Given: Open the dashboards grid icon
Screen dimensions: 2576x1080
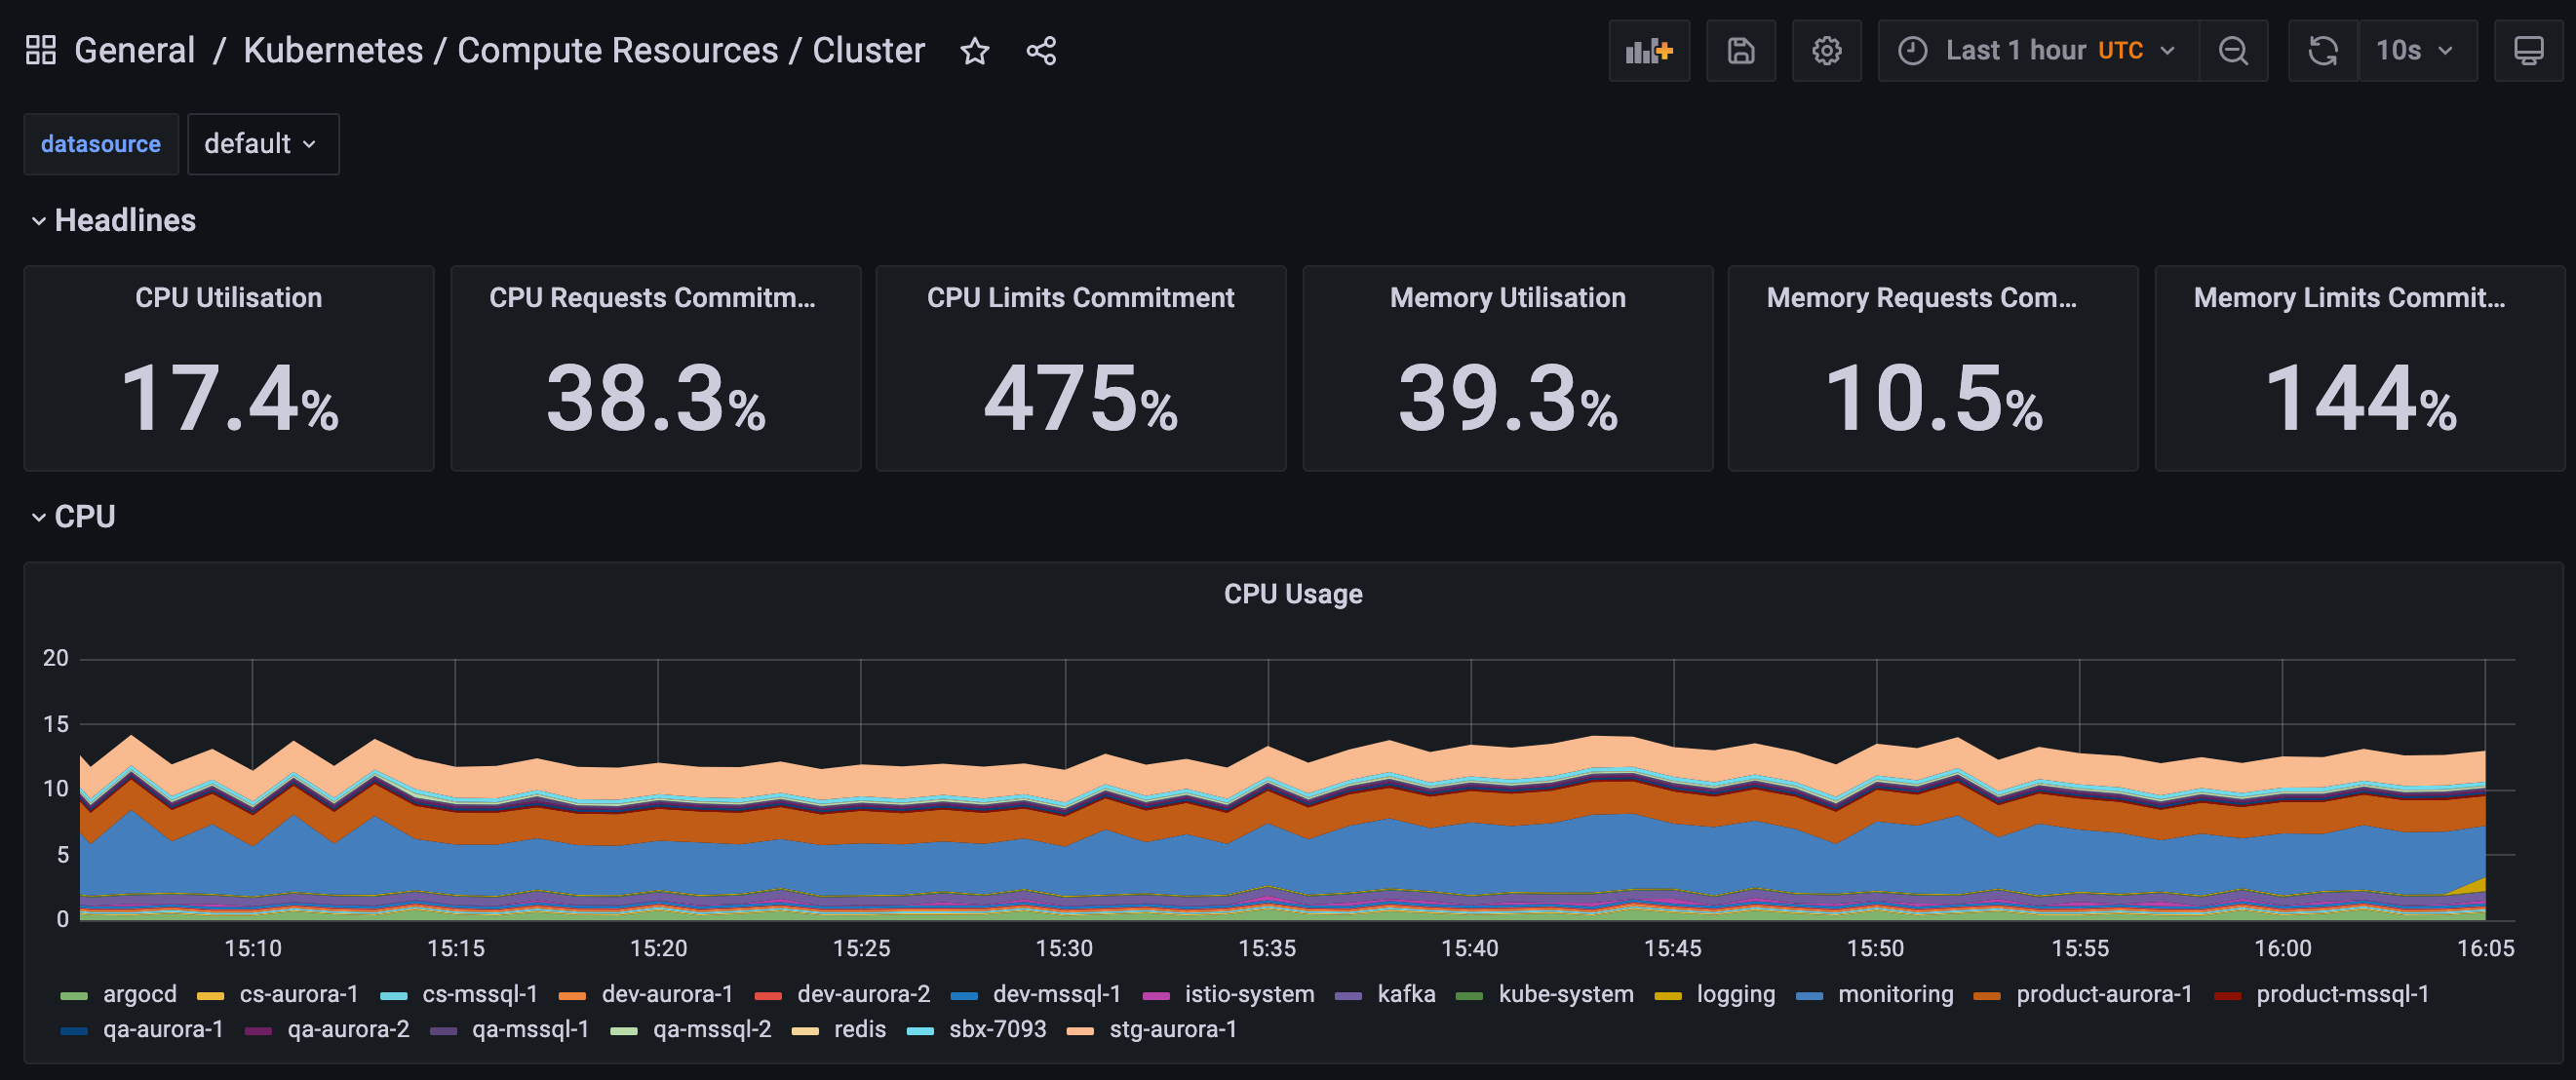Looking at the screenshot, I should pos(41,50).
